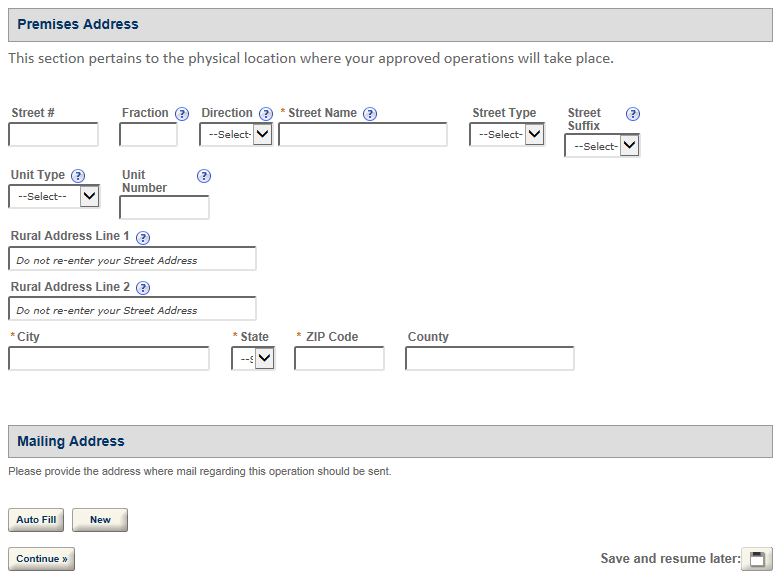Click the City input field
Screen dimensions: 782x580
click(109, 359)
